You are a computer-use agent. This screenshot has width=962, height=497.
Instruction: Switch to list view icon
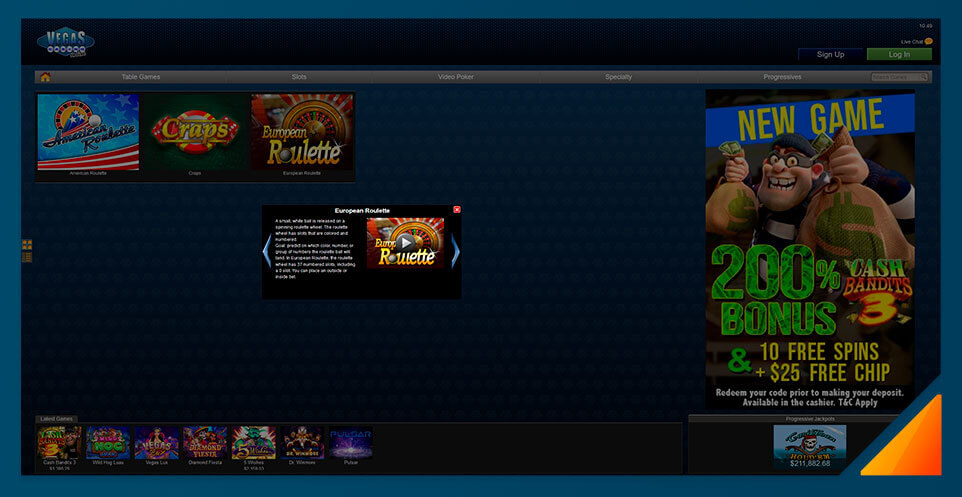27,257
